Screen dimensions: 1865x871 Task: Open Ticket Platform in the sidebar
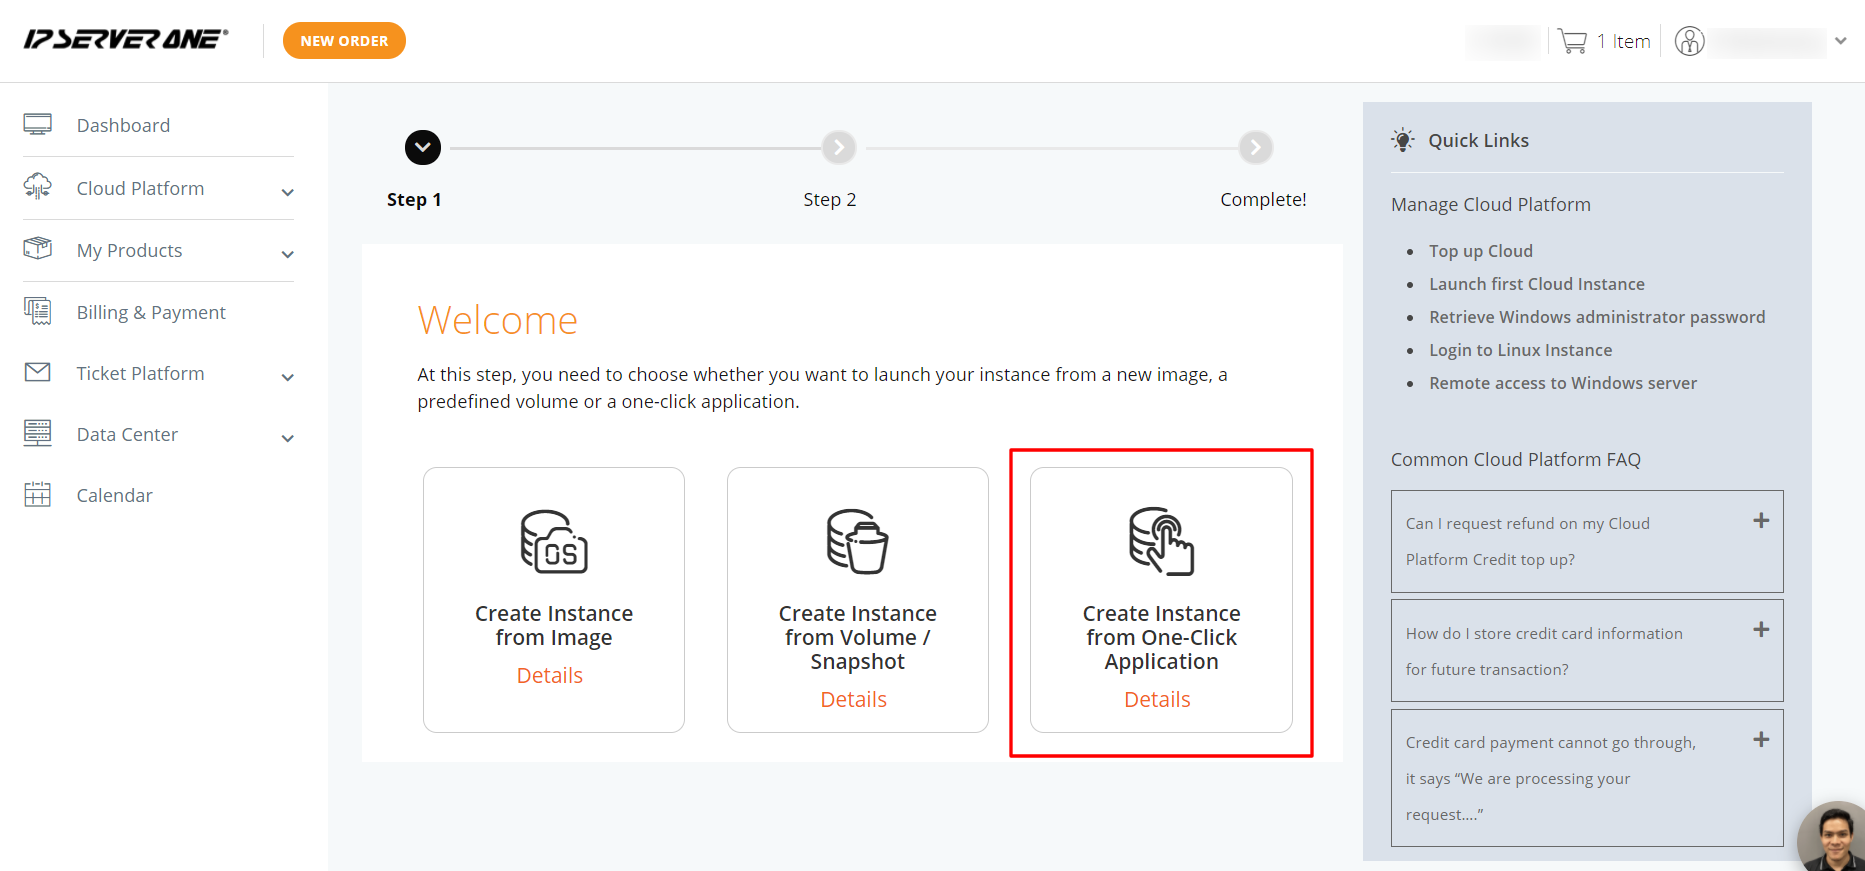pyautogui.click(x=140, y=373)
